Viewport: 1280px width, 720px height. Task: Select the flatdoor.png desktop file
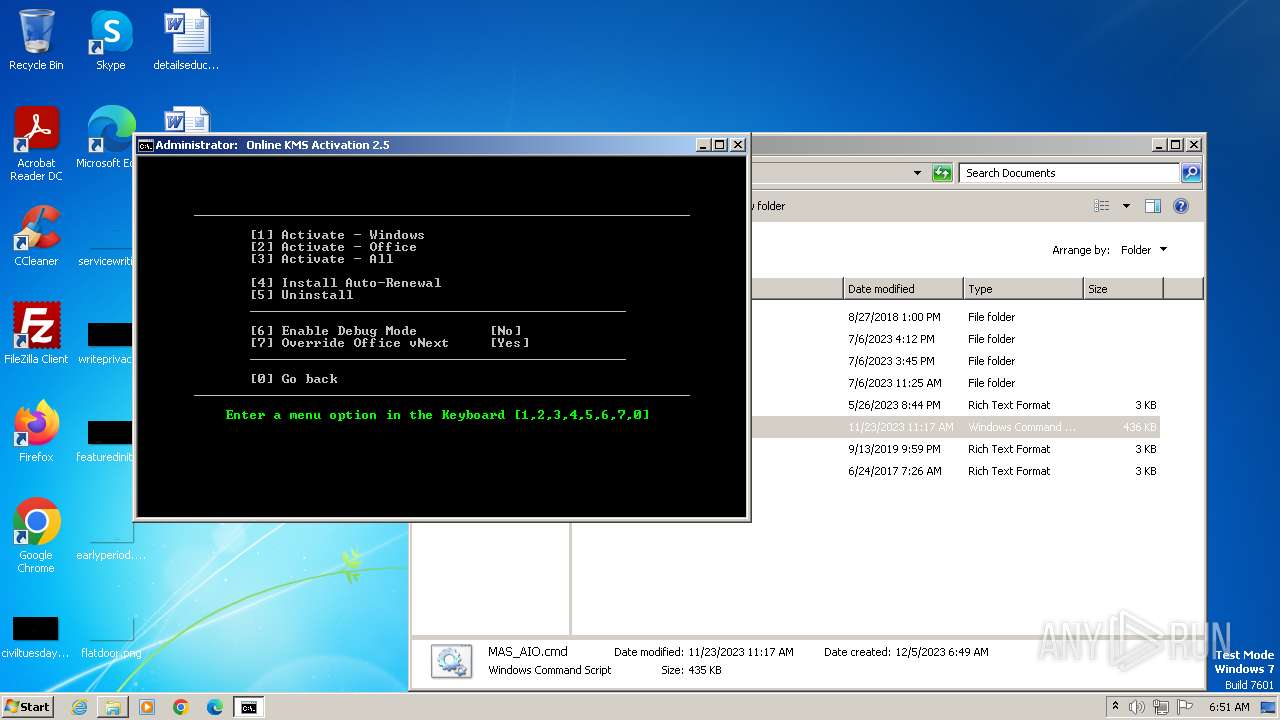click(110, 636)
